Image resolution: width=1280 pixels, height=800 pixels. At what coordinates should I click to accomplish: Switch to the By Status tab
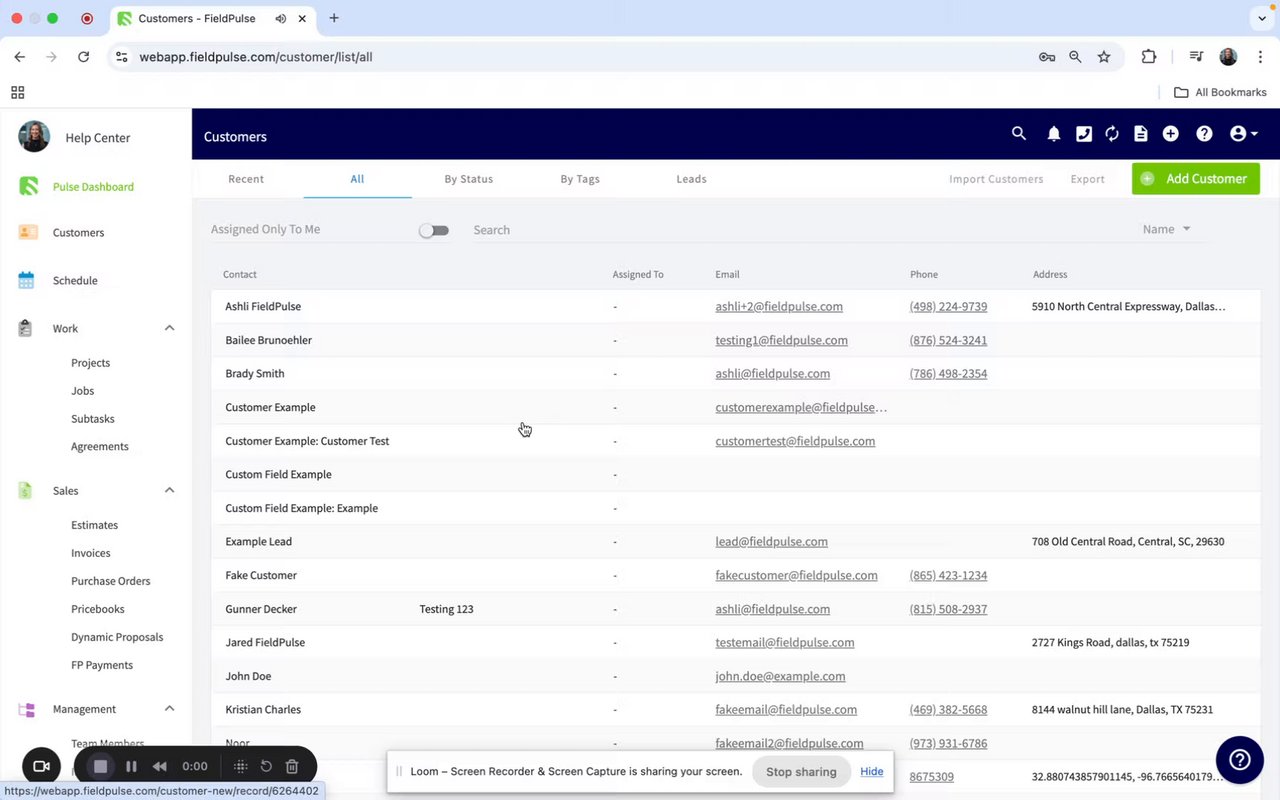[469, 179]
